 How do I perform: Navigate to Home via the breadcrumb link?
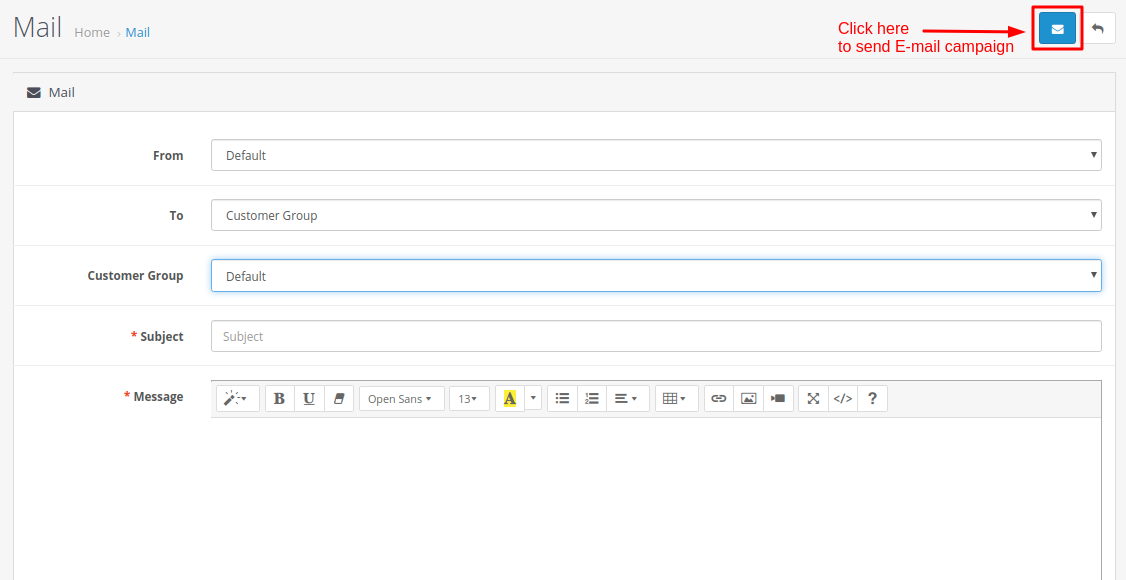[92, 32]
